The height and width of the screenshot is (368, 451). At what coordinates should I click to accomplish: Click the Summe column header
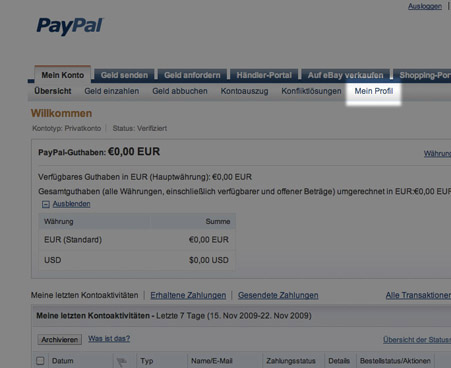[218, 221]
